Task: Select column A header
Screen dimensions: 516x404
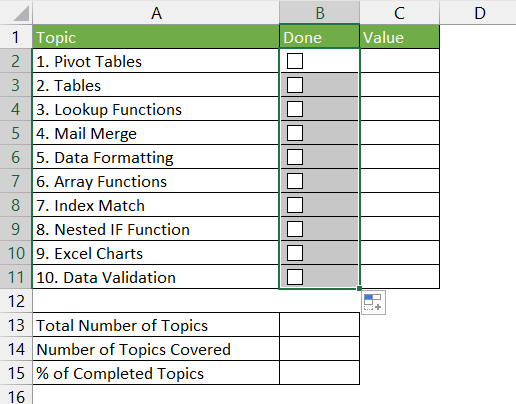Action: pos(156,13)
